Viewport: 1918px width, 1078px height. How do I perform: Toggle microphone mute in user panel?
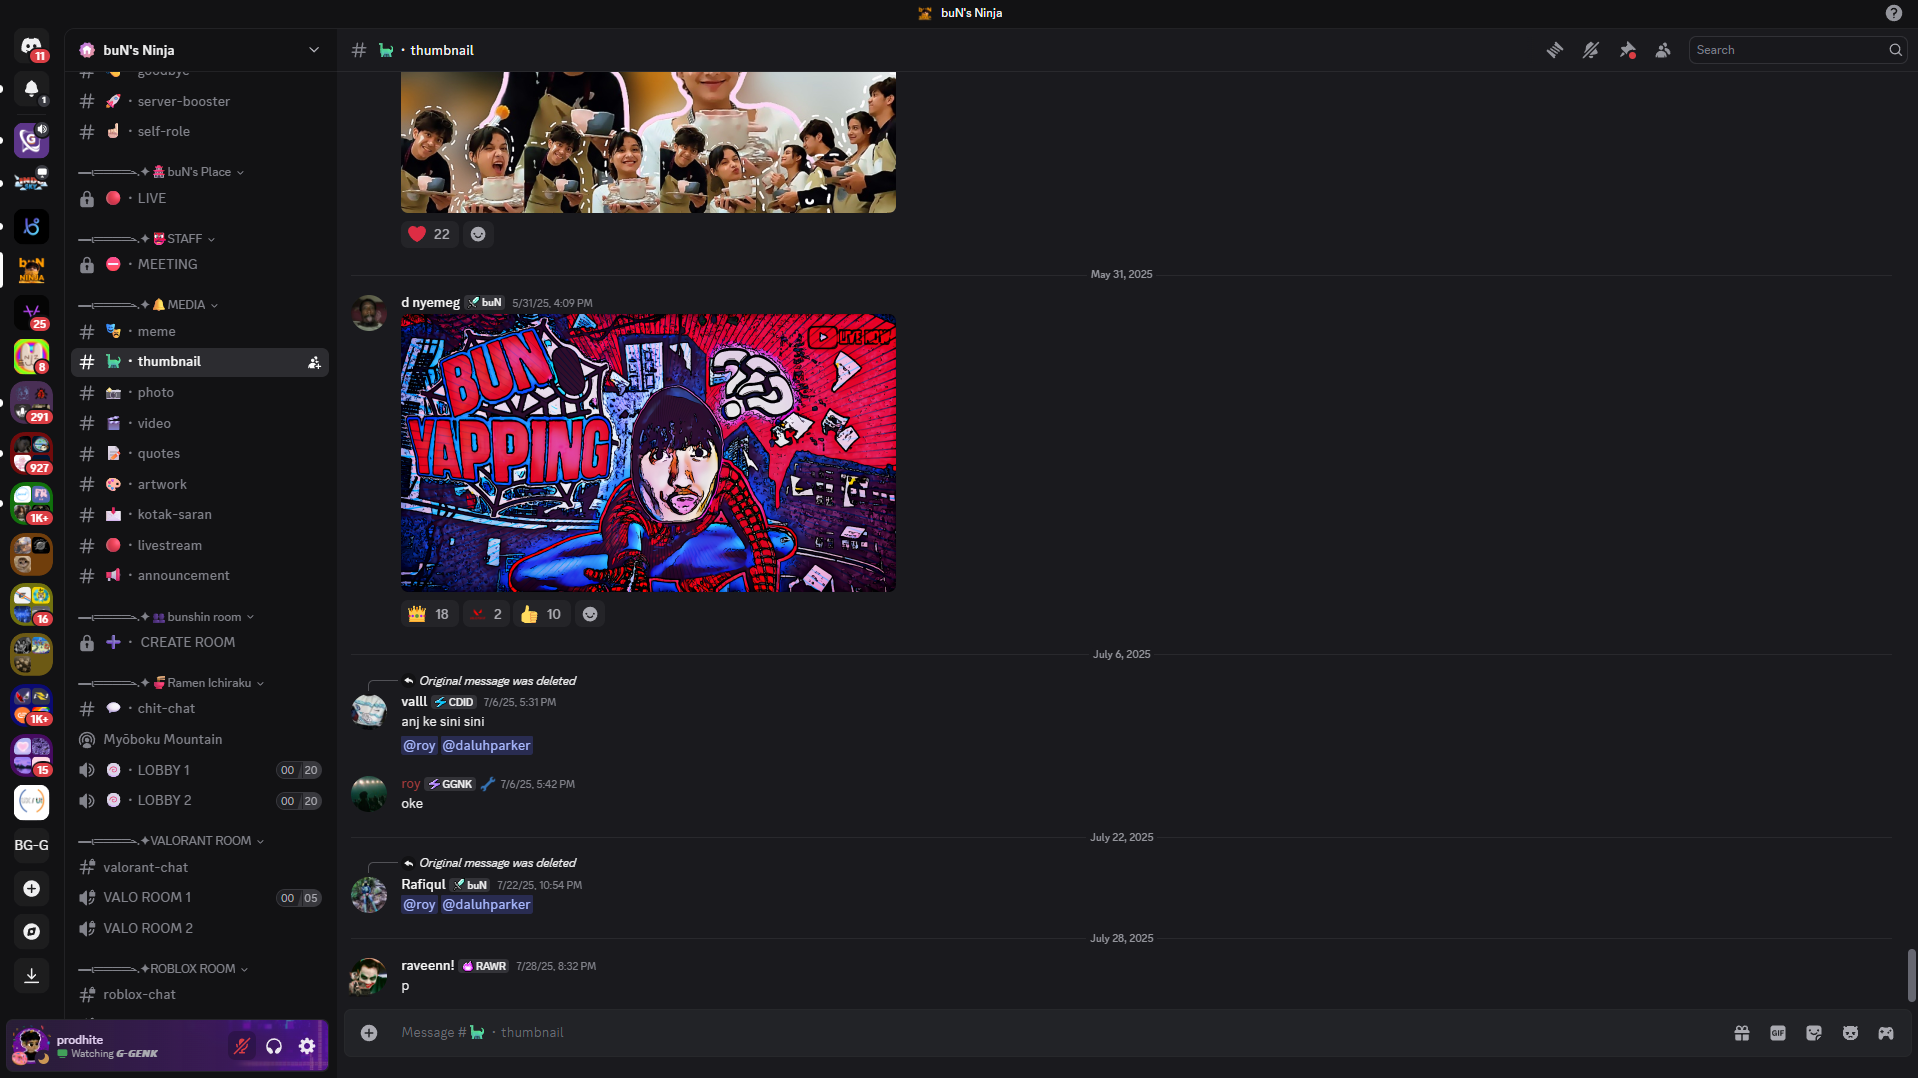click(242, 1046)
